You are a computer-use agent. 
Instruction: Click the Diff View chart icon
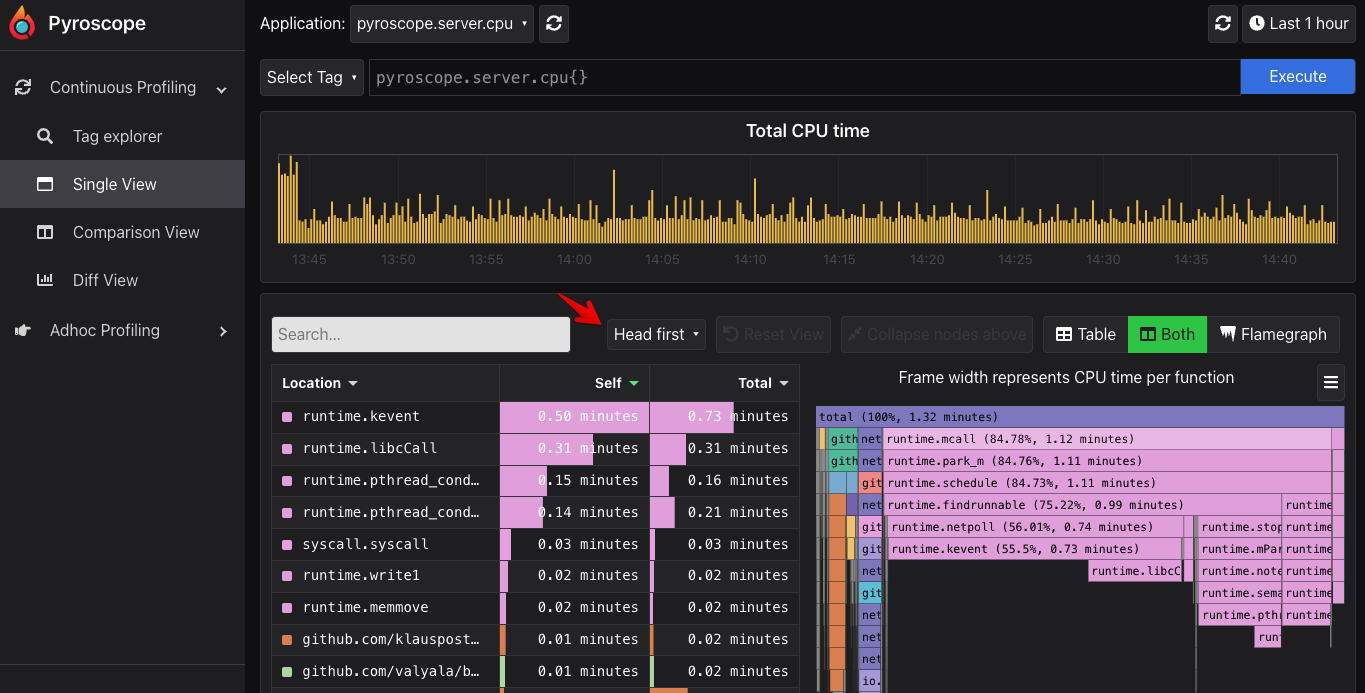click(x=45, y=280)
